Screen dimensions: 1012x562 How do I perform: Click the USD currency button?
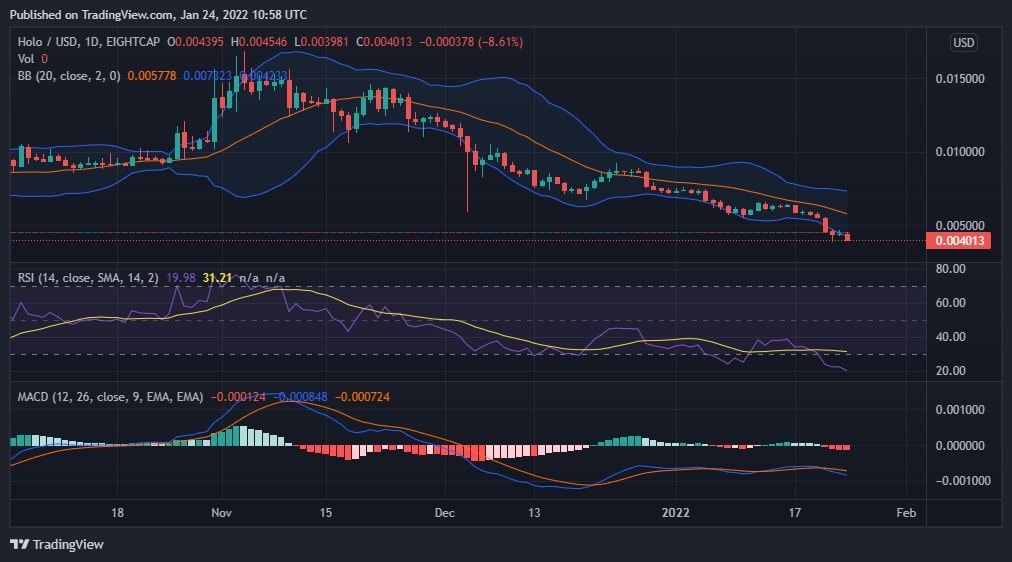(964, 43)
